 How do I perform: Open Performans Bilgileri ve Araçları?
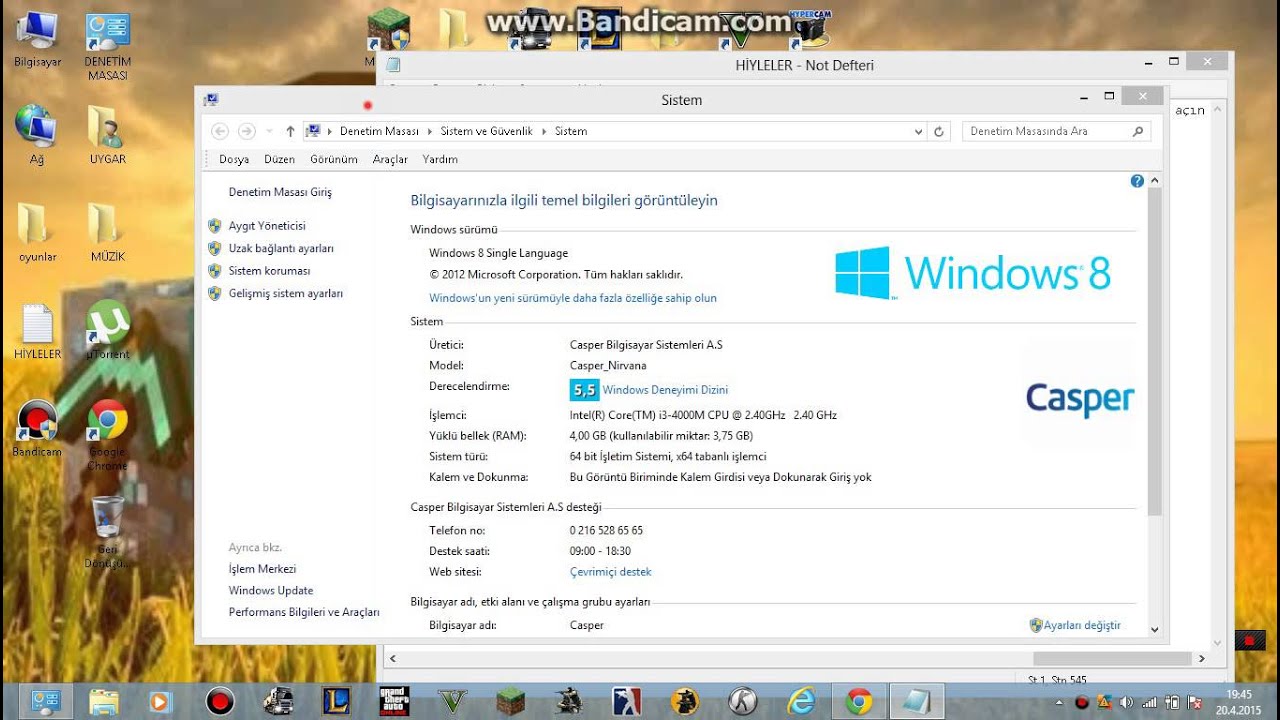click(x=304, y=612)
